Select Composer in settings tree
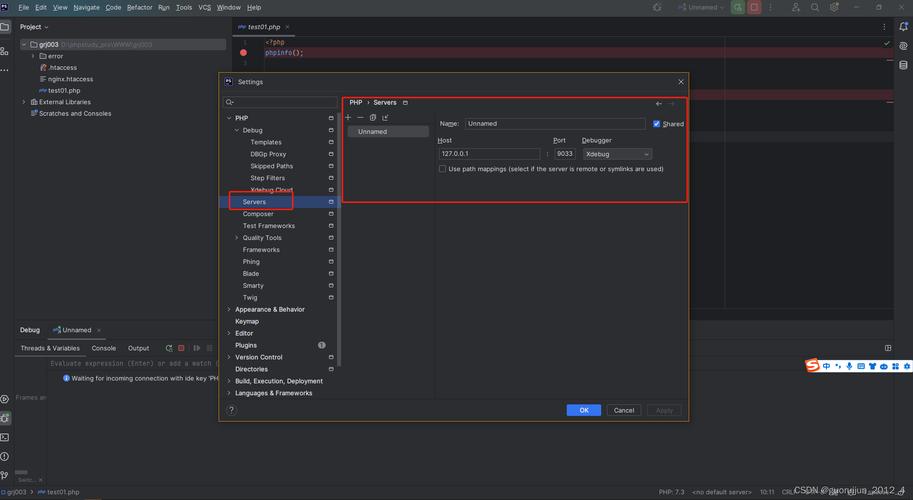 point(258,214)
